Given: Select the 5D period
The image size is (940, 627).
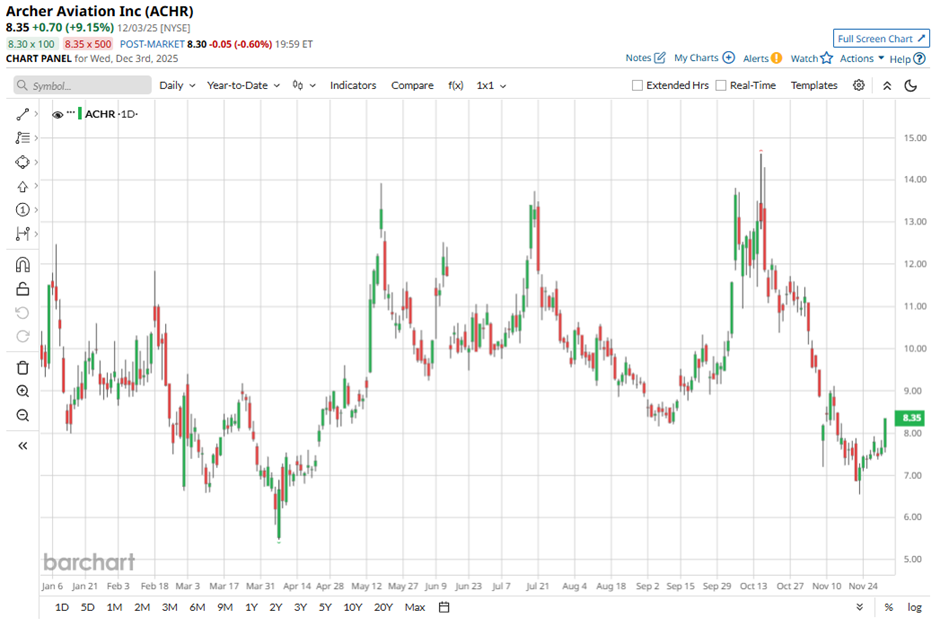Looking at the screenshot, I should click(x=88, y=607).
